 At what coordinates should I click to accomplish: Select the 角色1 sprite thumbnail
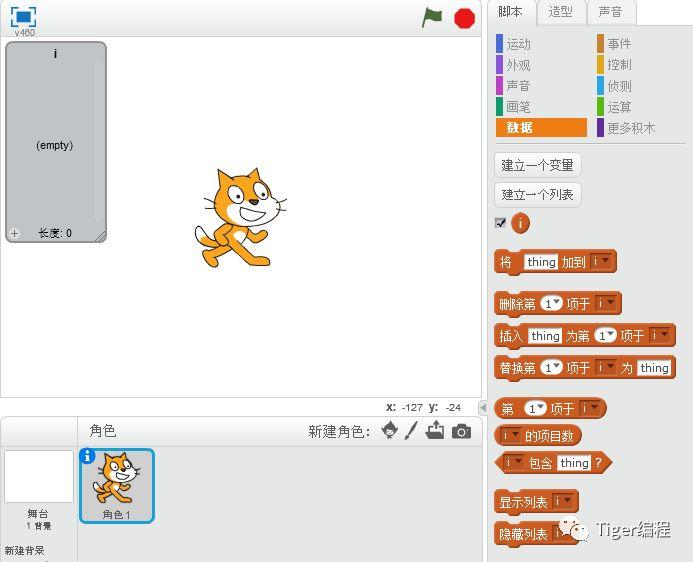click(x=117, y=486)
